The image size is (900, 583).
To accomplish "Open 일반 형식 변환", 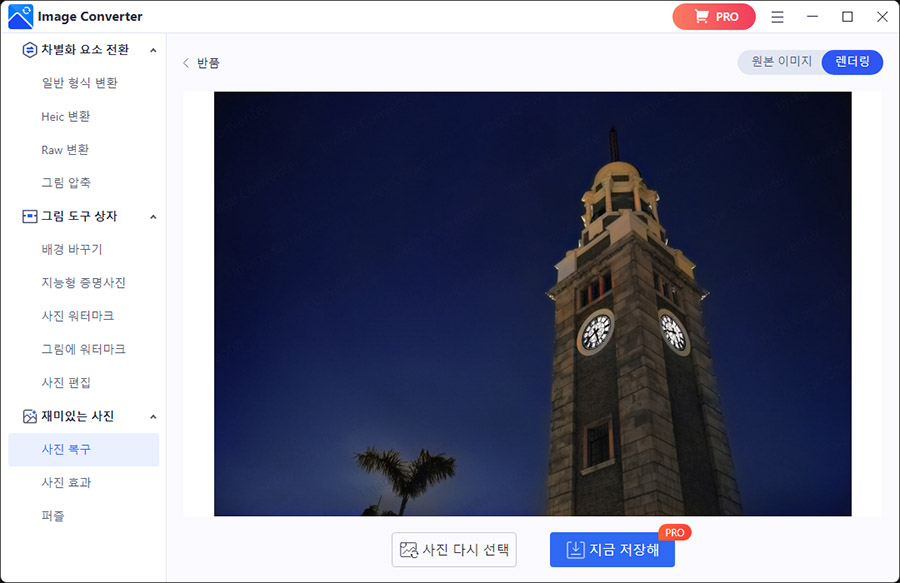I will click(x=79, y=83).
